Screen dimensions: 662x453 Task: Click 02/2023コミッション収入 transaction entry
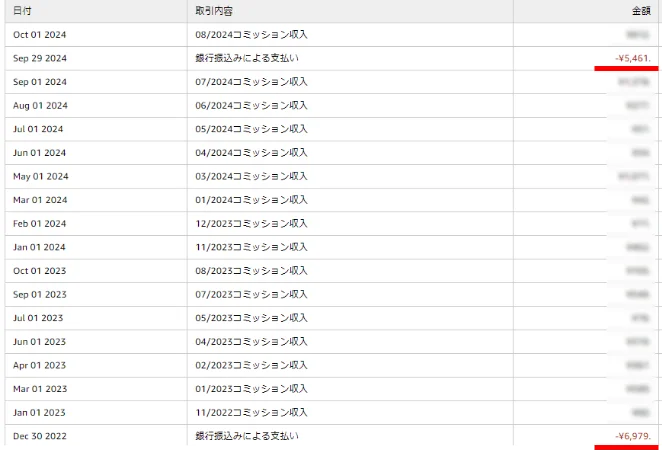point(251,365)
